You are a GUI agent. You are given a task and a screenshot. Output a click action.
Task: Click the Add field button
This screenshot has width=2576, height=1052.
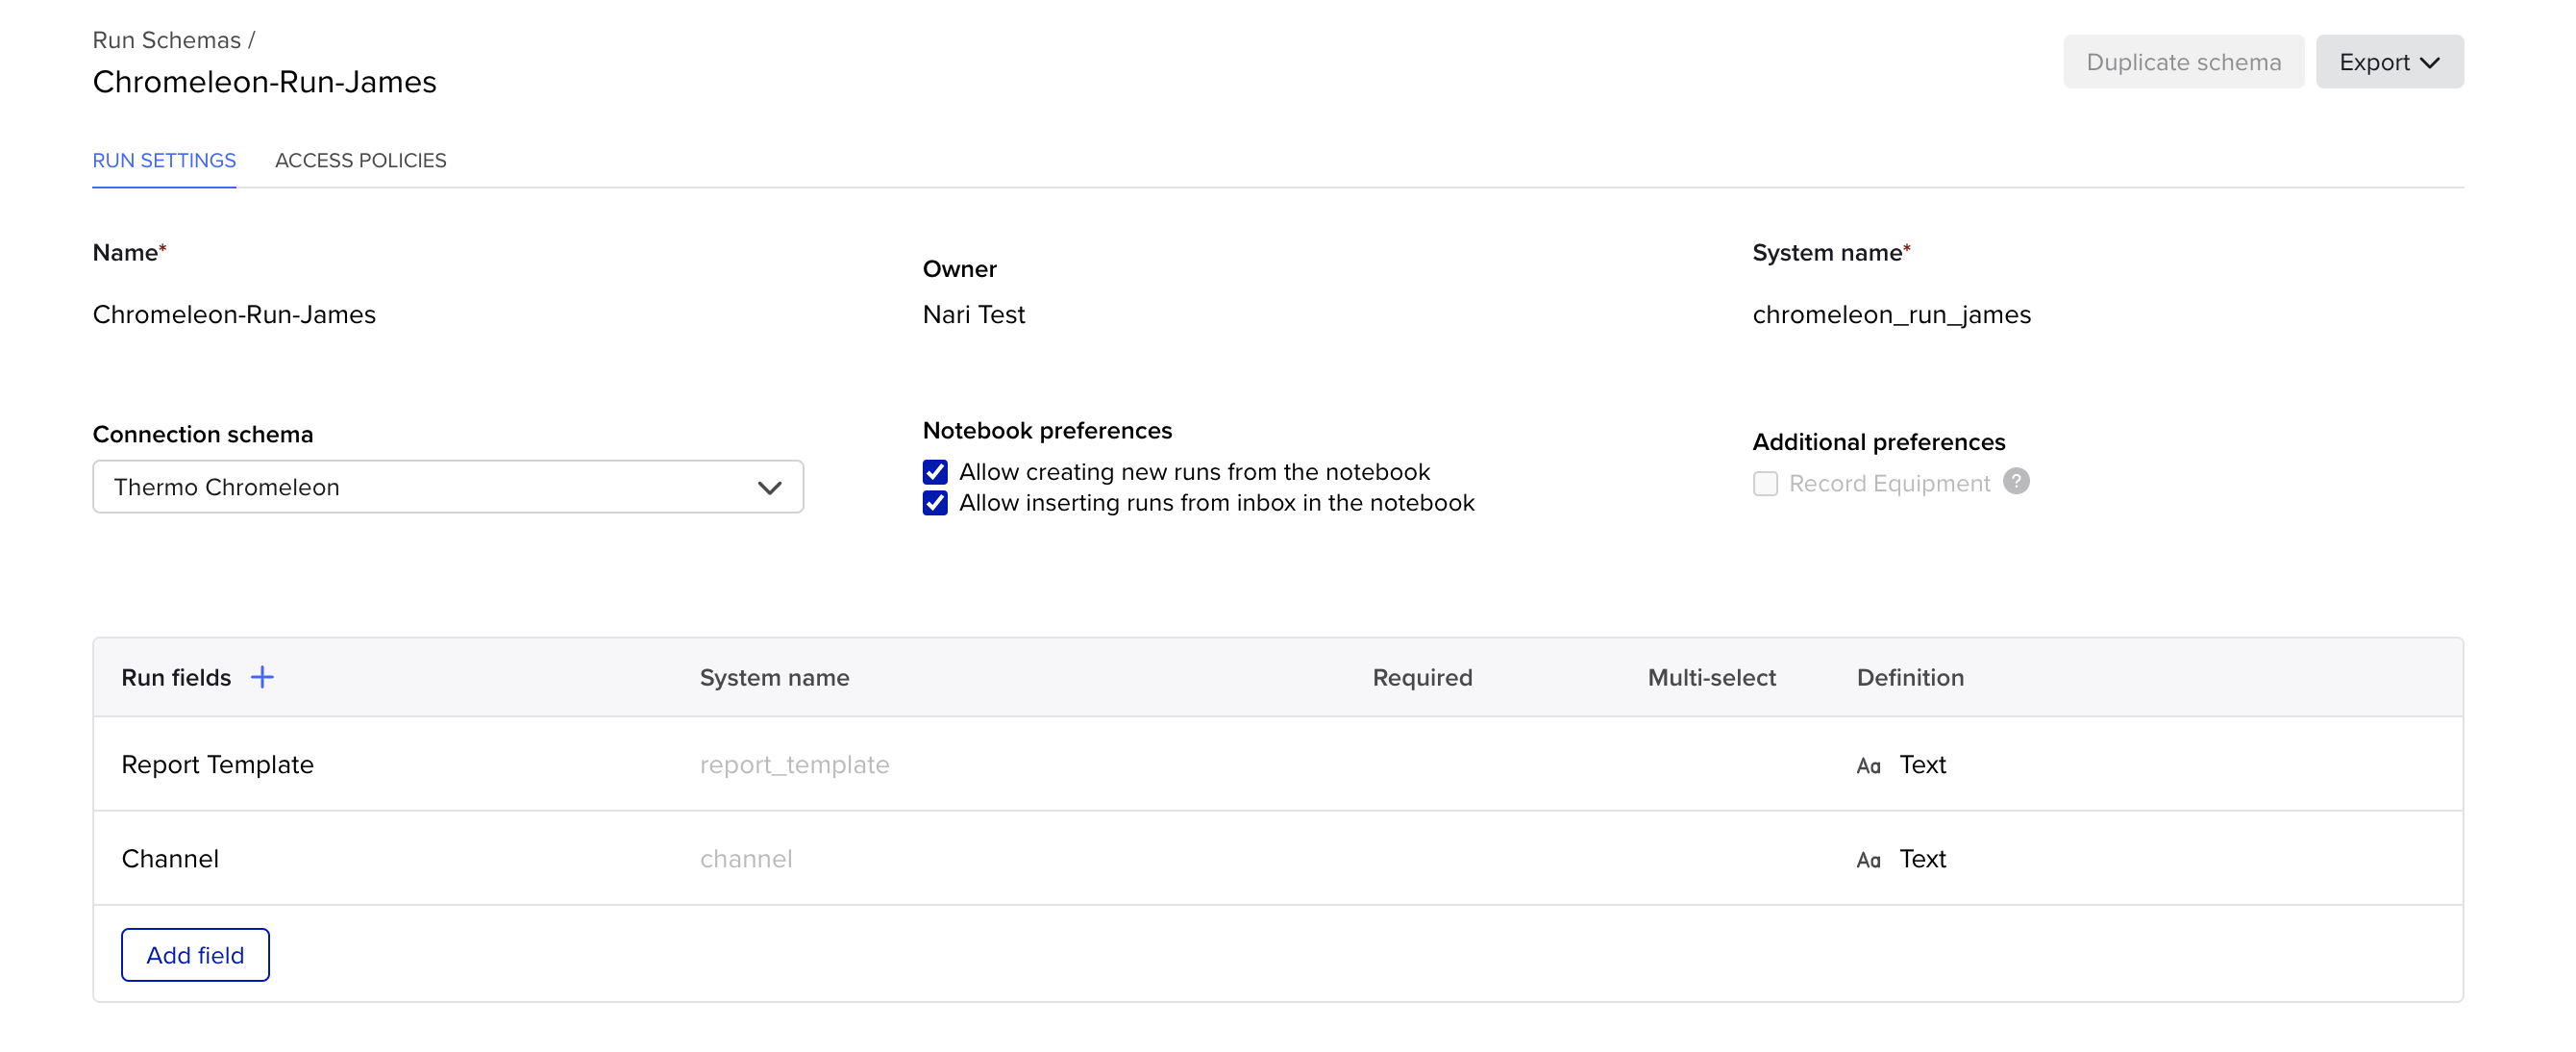coord(195,955)
